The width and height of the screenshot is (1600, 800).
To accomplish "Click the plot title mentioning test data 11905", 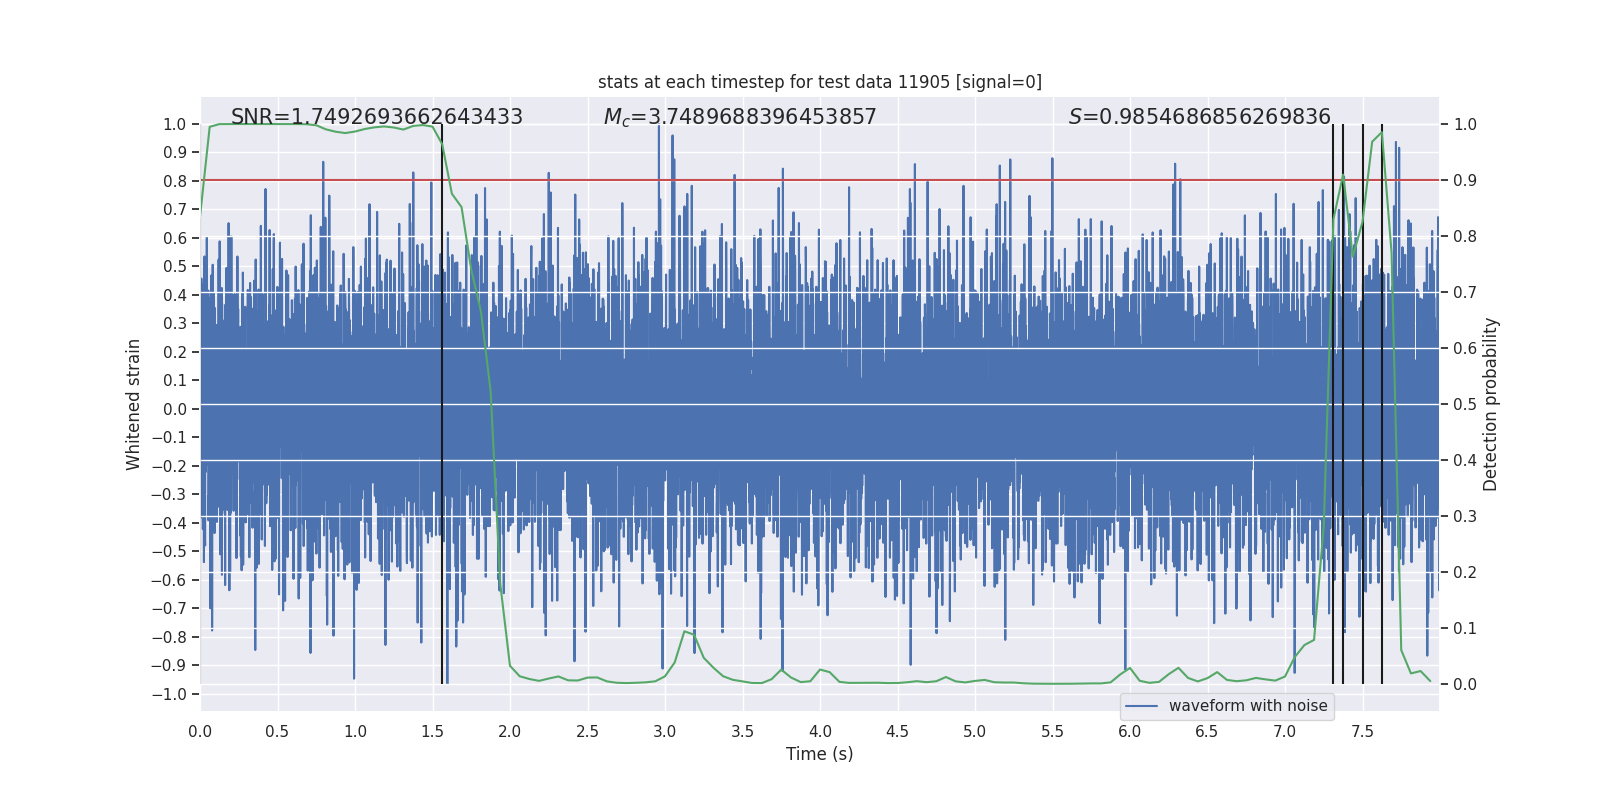I will [820, 82].
